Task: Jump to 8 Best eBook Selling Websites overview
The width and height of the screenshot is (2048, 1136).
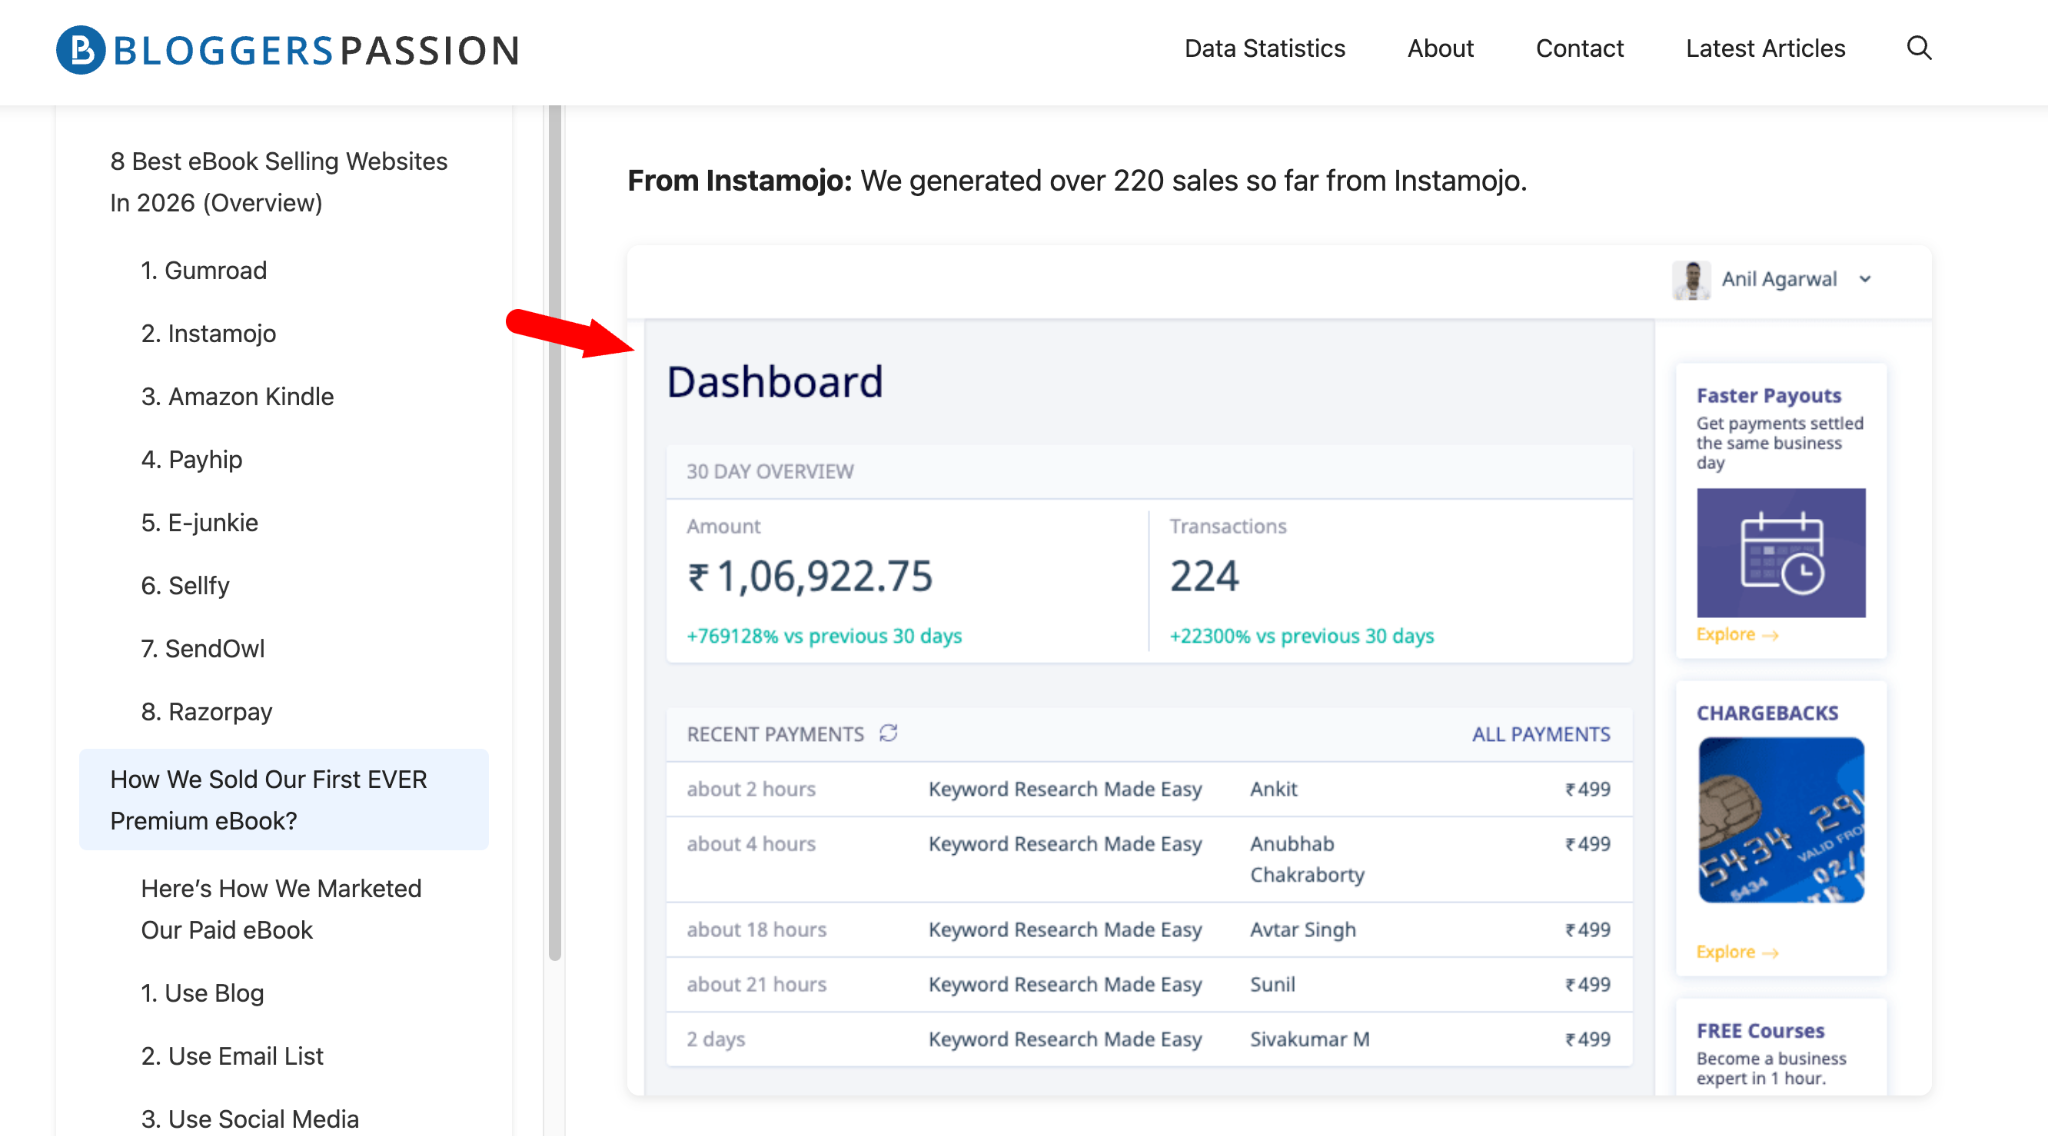Action: click(x=279, y=182)
